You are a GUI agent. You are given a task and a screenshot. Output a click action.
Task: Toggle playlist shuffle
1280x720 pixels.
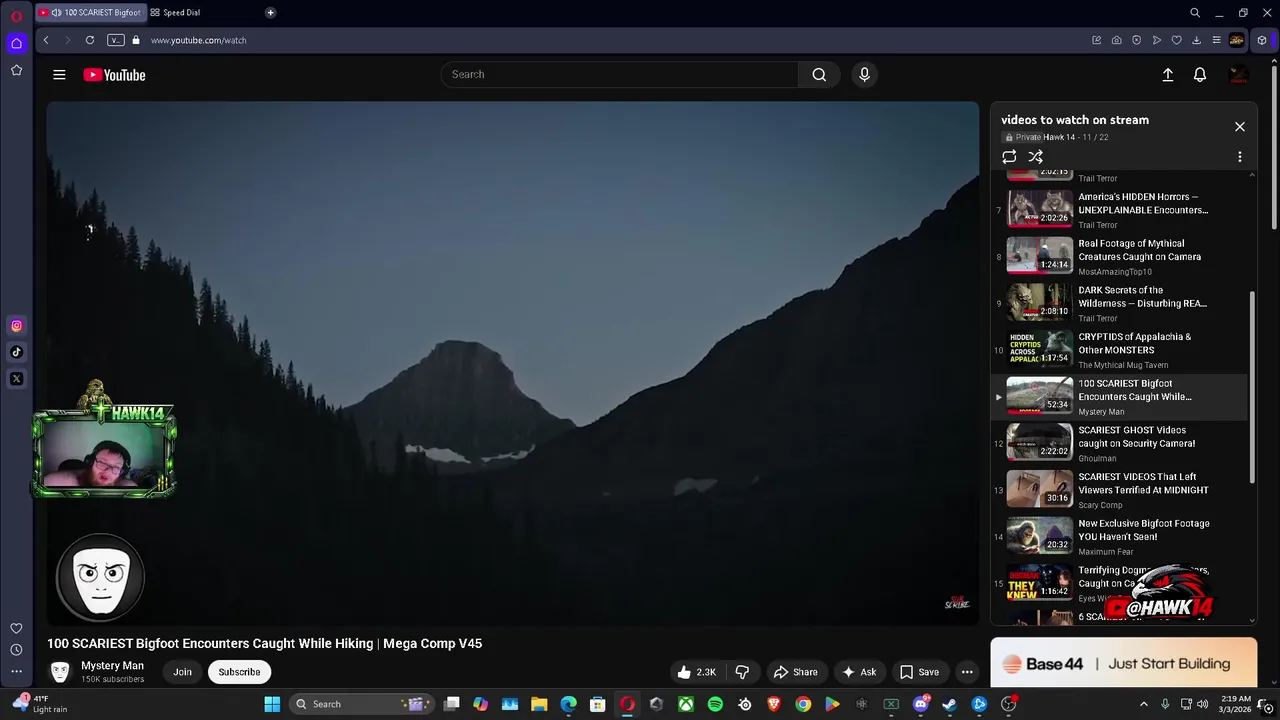tap(1036, 157)
